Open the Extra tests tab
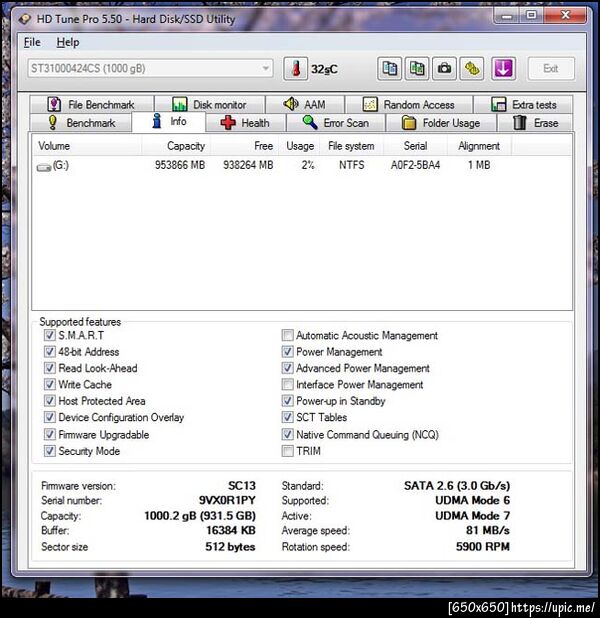 (x=523, y=104)
